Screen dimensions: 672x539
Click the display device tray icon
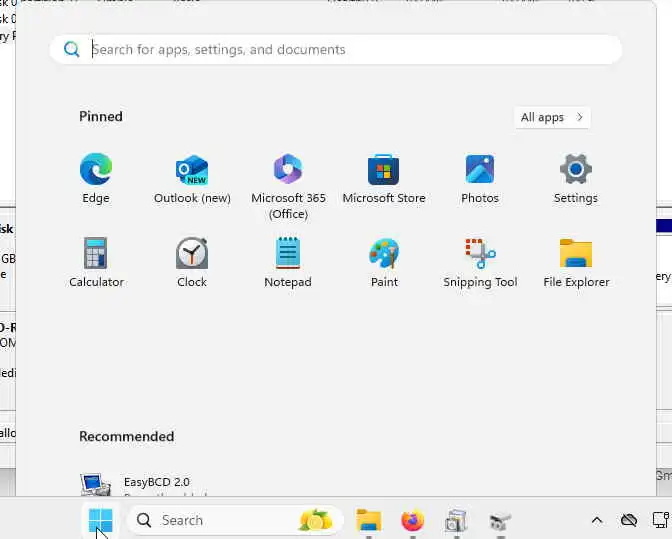click(x=661, y=520)
